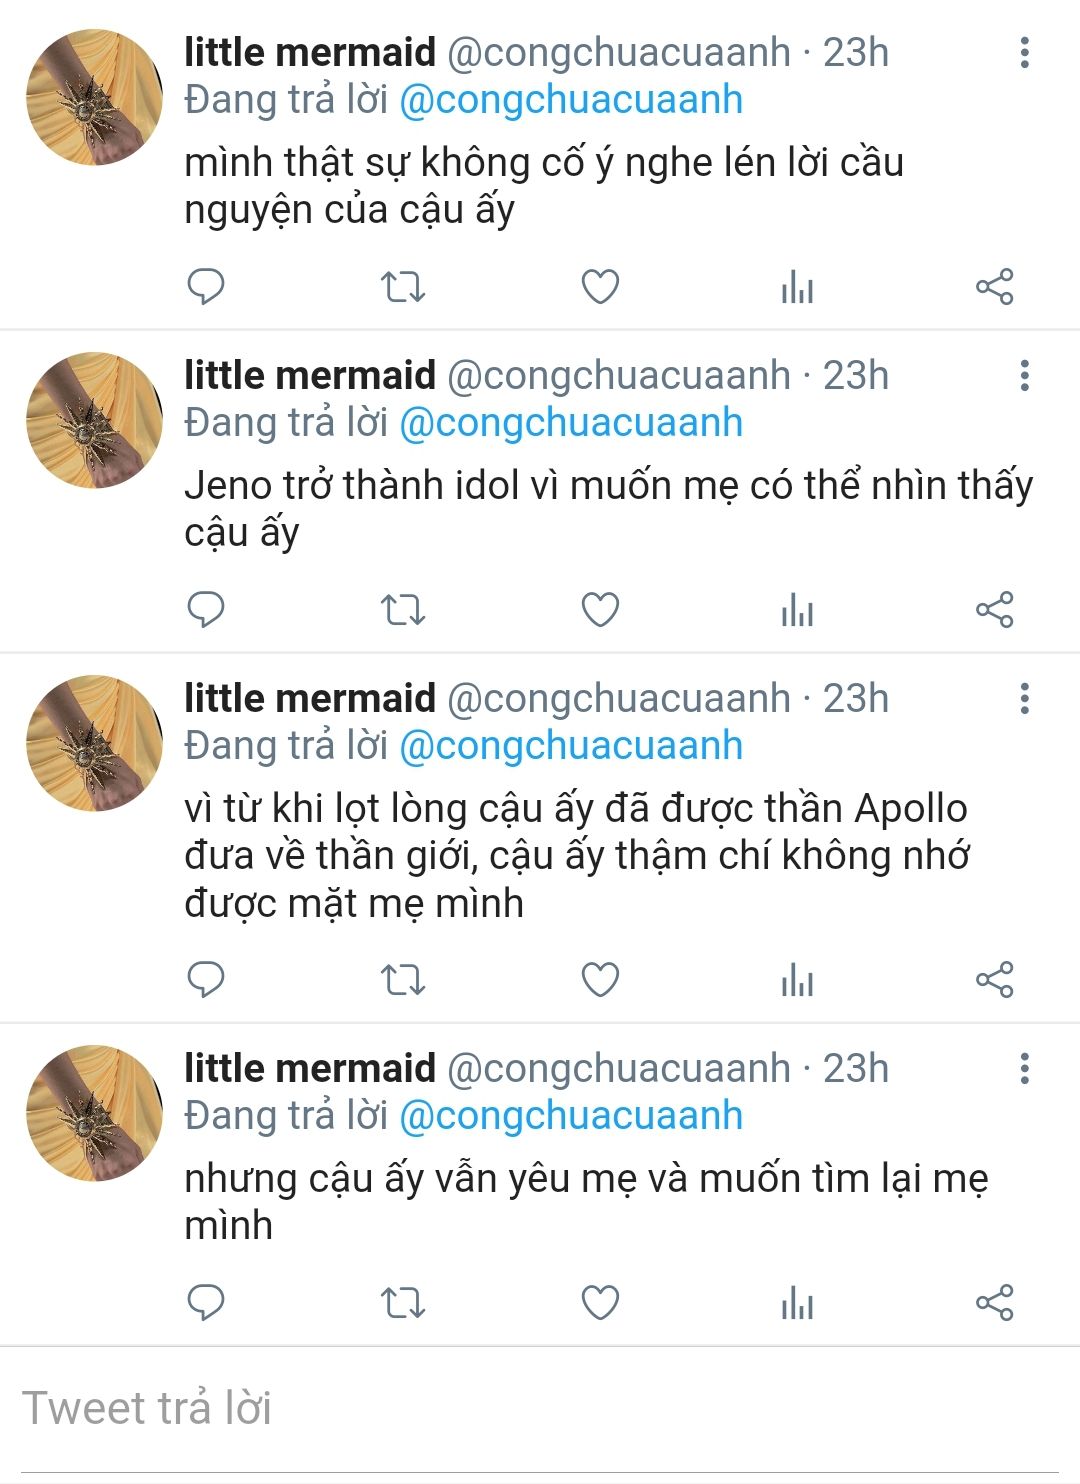Image resolution: width=1080 pixels, height=1484 pixels.
Task: Reply to the tweet about thần Apollo
Action: (206, 980)
